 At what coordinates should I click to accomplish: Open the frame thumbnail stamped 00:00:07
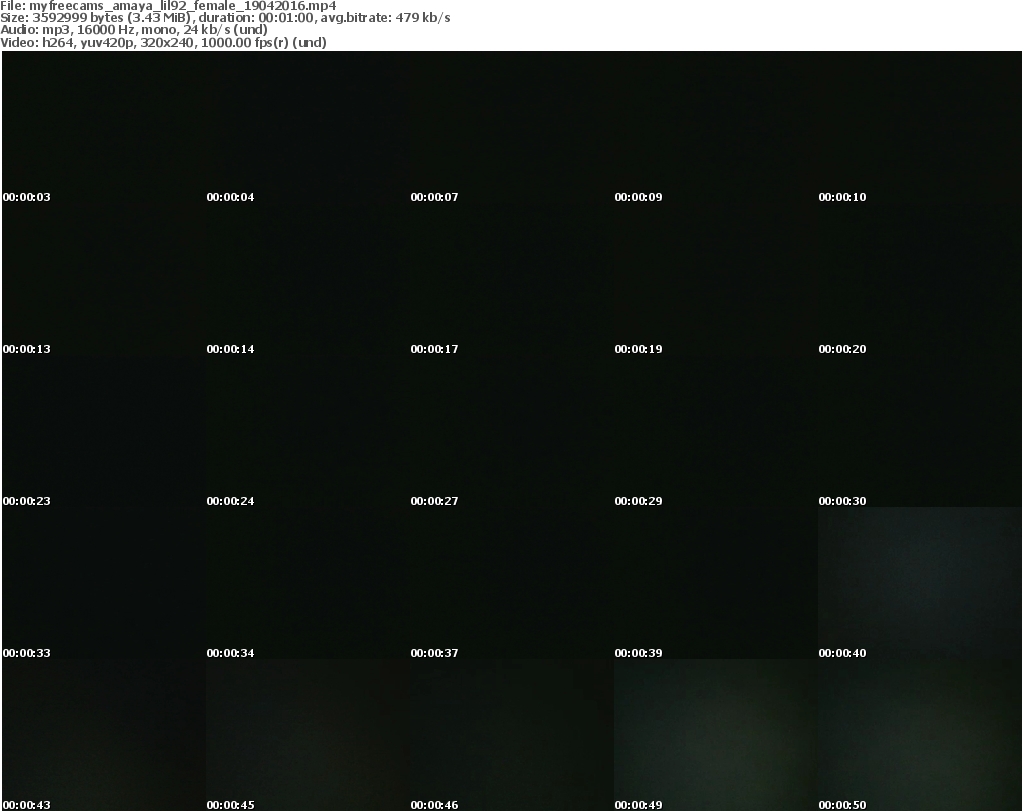point(511,127)
